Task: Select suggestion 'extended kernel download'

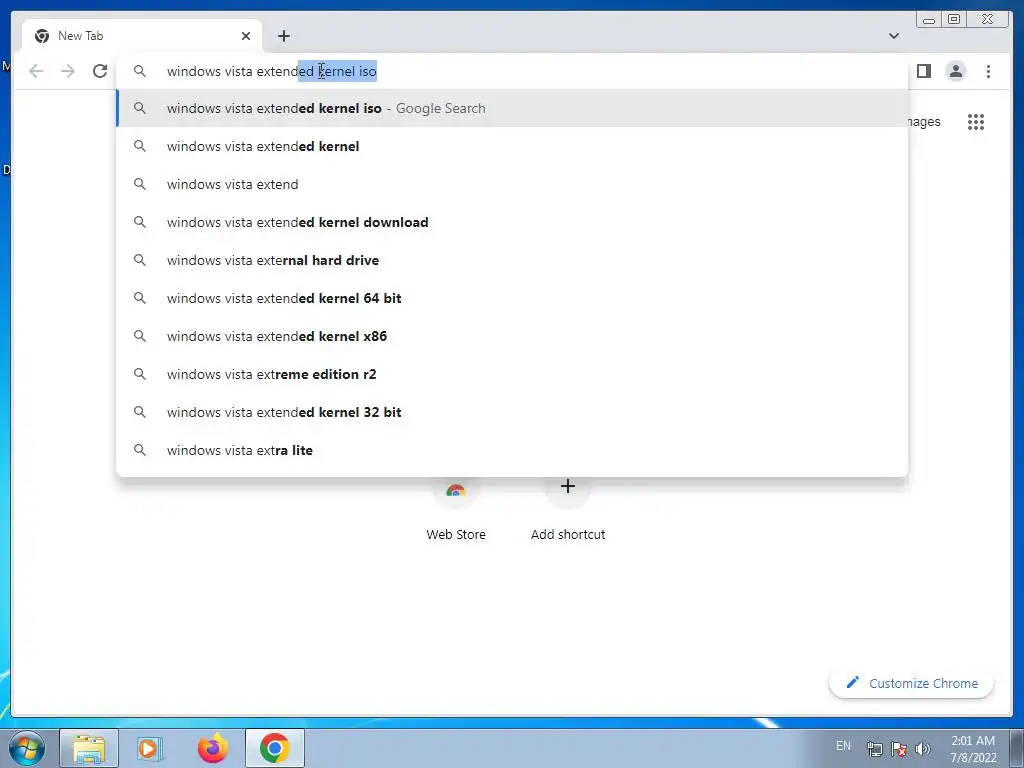Action: (x=512, y=222)
